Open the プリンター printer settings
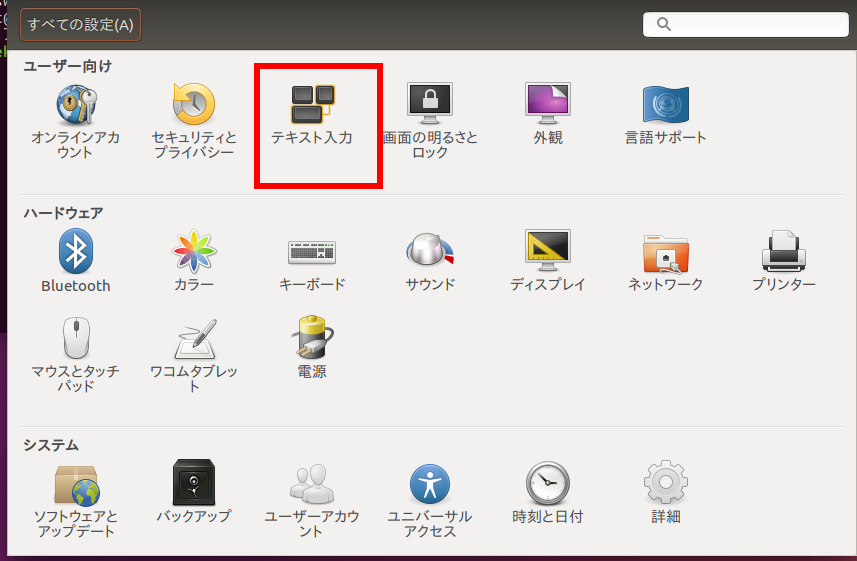This screenshot has height=561, width=857. [x=784, y=261]
